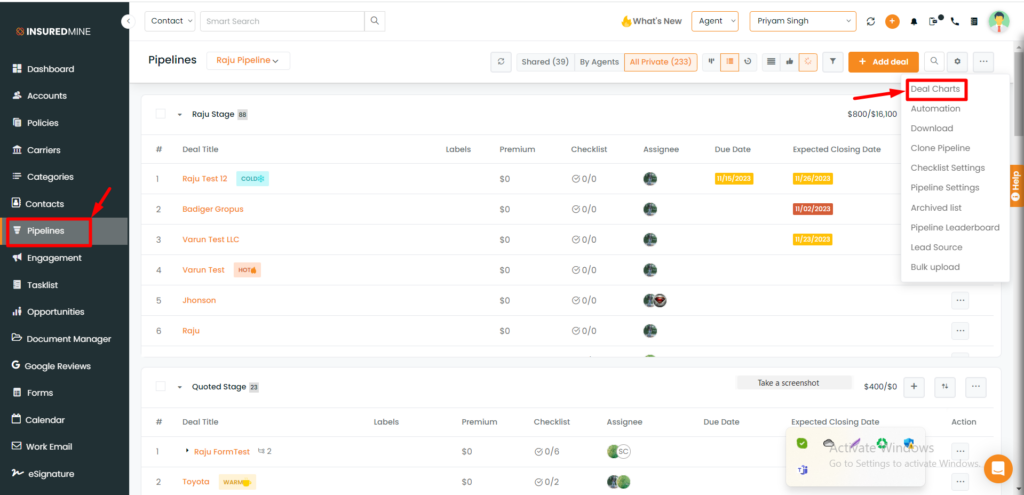Open the chat widget bubble
This screenshot has width=1024, height=495.
(x=998, y=468)
